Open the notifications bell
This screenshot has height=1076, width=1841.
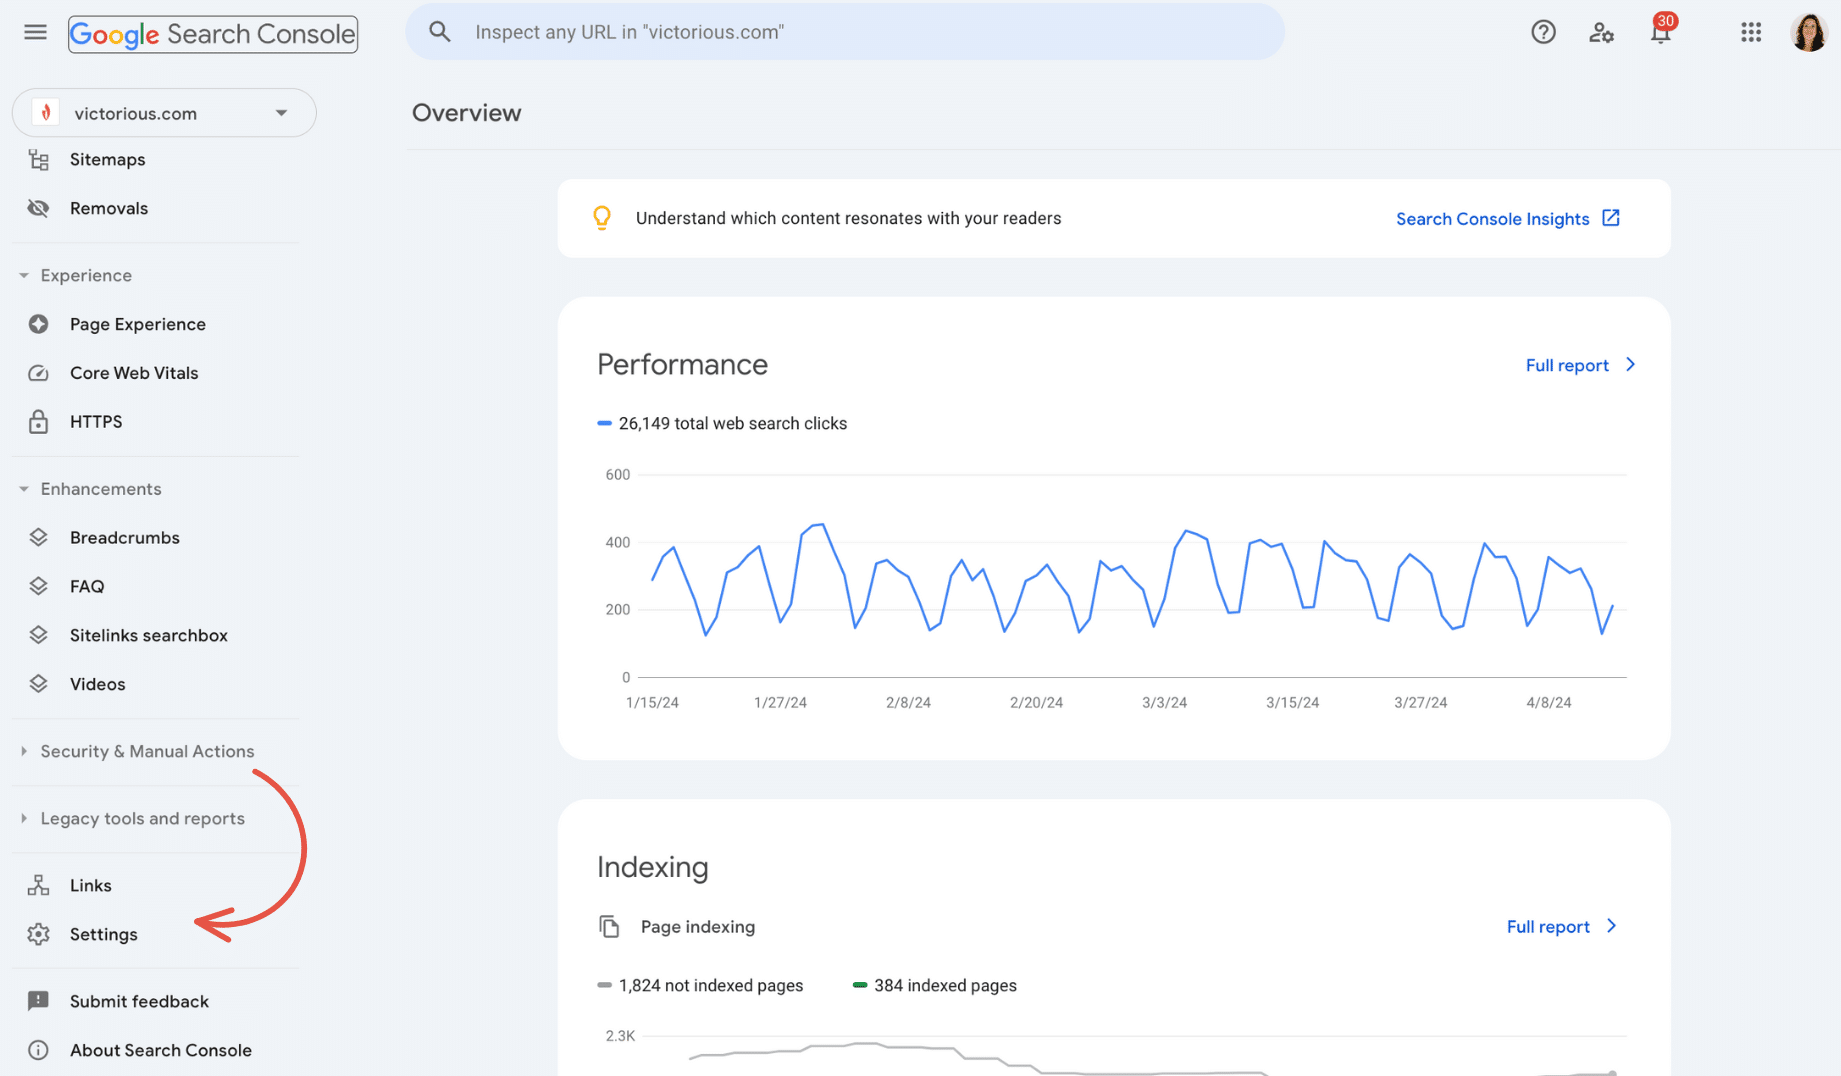pyautogui.click(x=1661, y=31)
